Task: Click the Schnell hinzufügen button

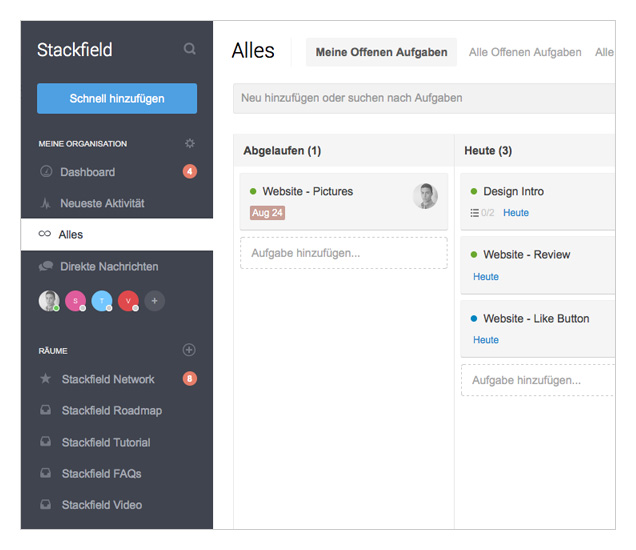Action: [117, 99]
